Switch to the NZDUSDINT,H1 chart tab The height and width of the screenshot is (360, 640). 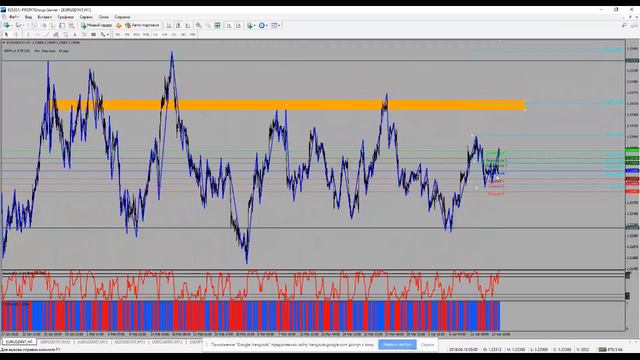tap(130, 342)
